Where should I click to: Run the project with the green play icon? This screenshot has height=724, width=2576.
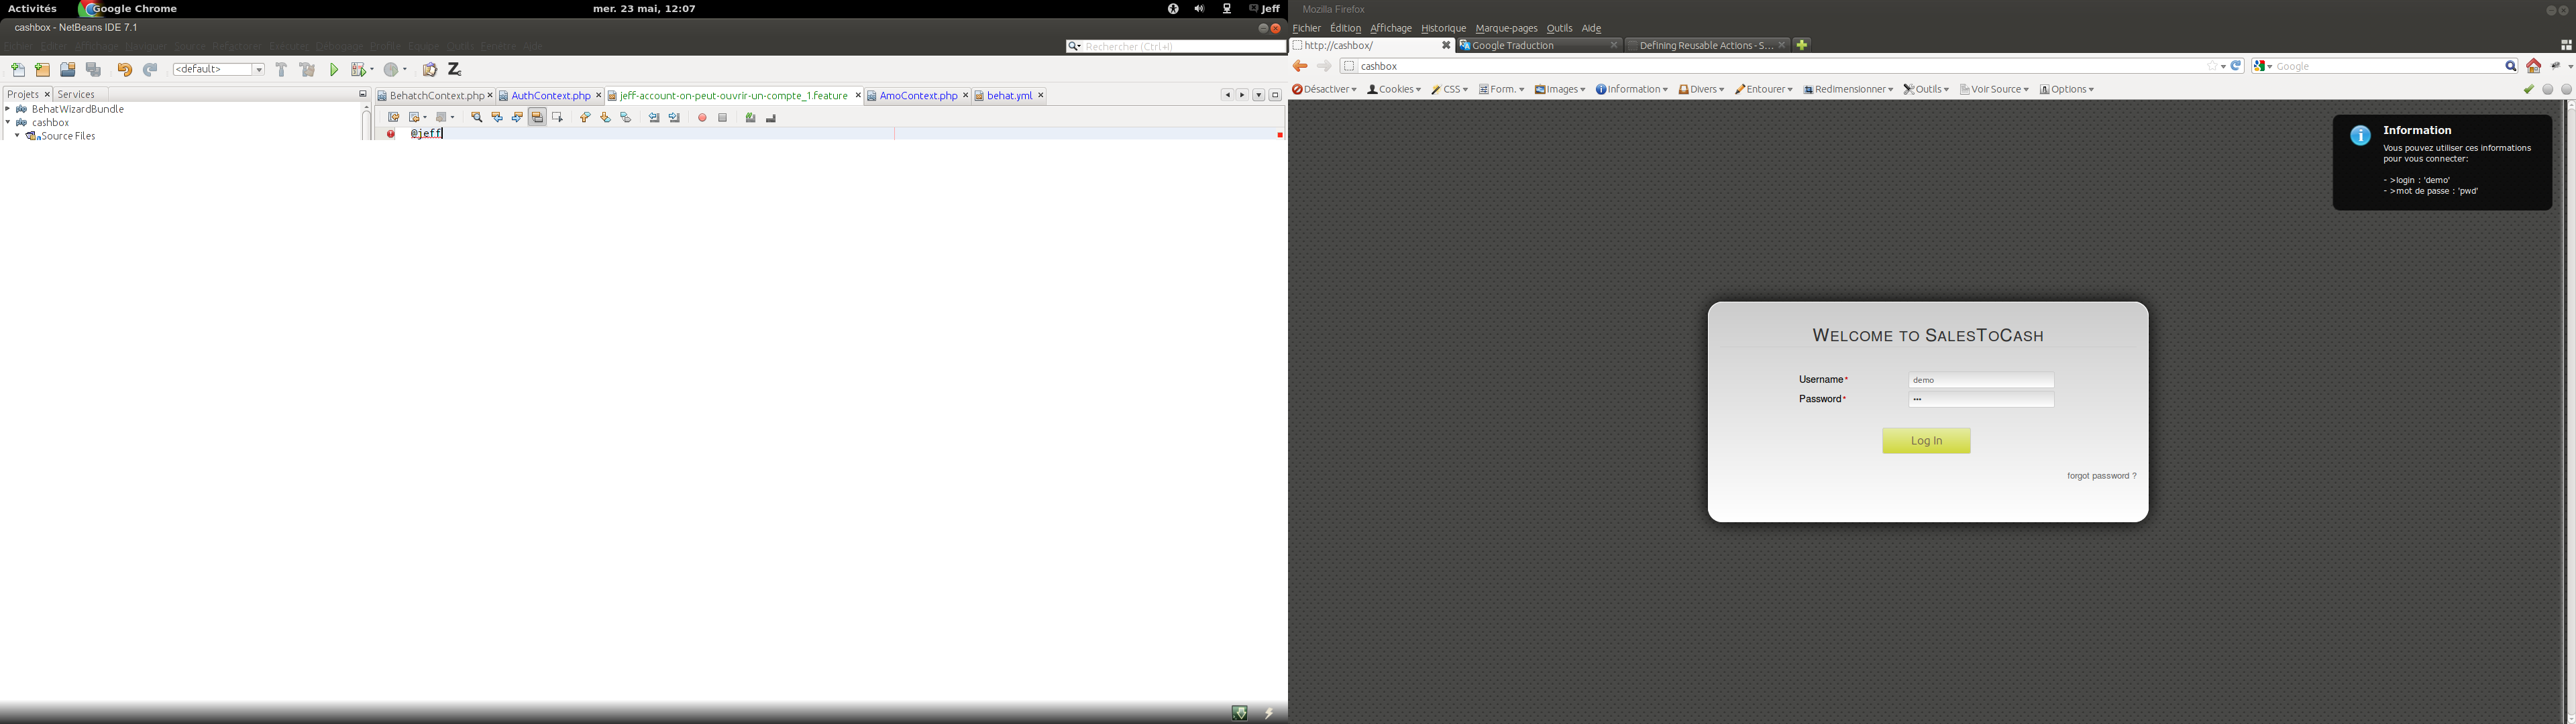(334, 70)
